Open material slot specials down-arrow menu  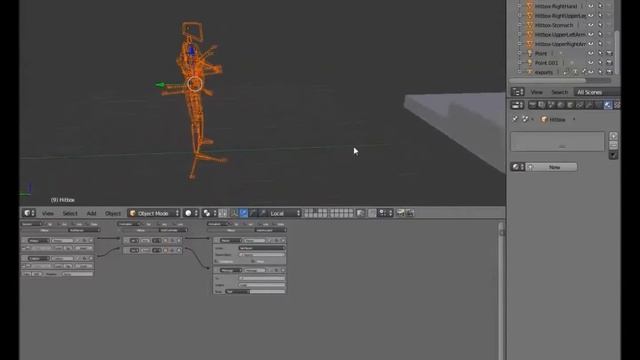click(x=613, y=155)
